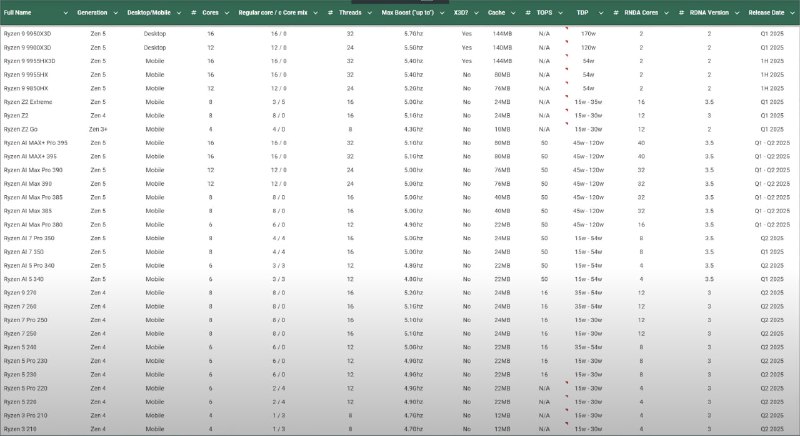Select the Ryzen AI 5 Pro 340 cell
The image size is (800, 436).
(x=29, y=266)
